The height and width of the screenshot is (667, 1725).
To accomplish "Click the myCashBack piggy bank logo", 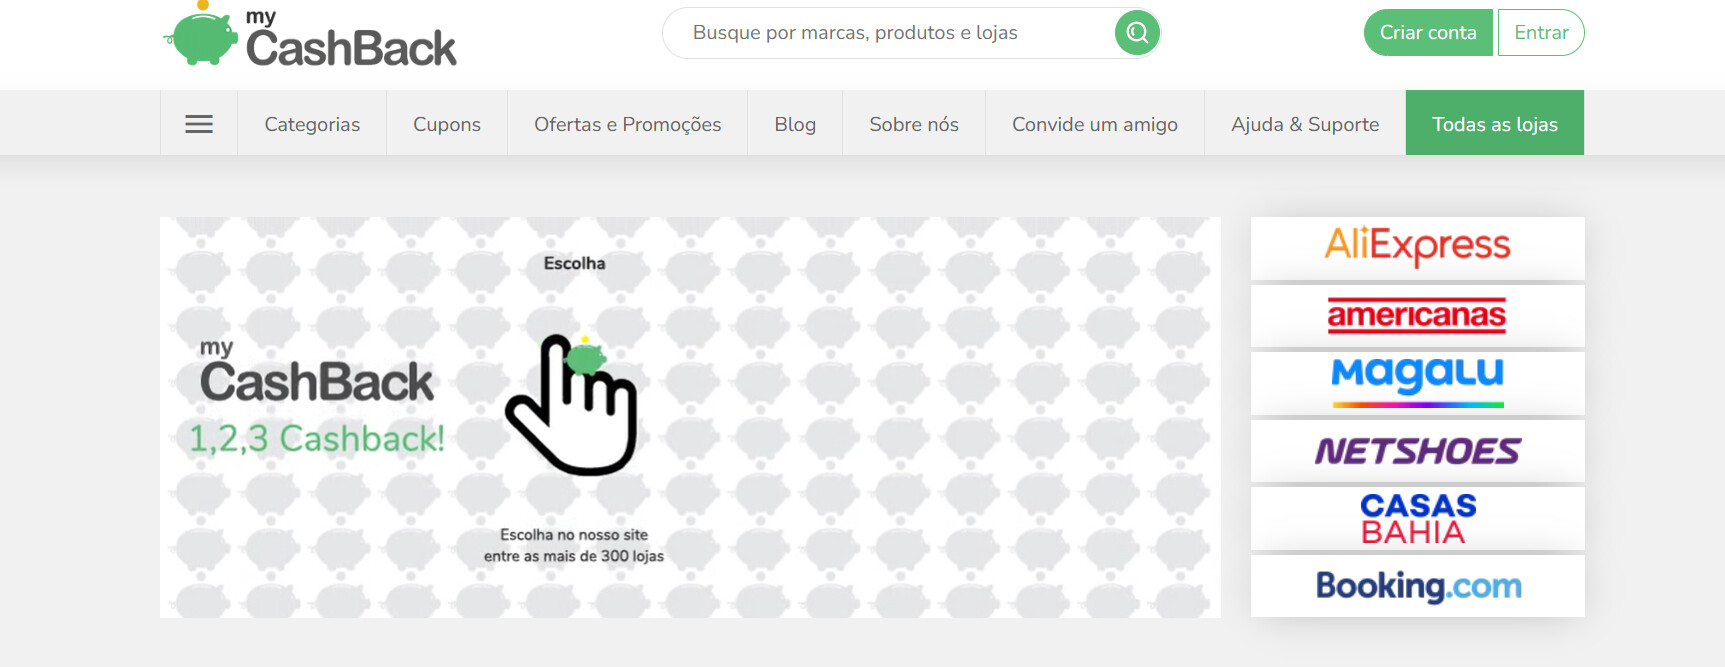I will pos(308,36).
